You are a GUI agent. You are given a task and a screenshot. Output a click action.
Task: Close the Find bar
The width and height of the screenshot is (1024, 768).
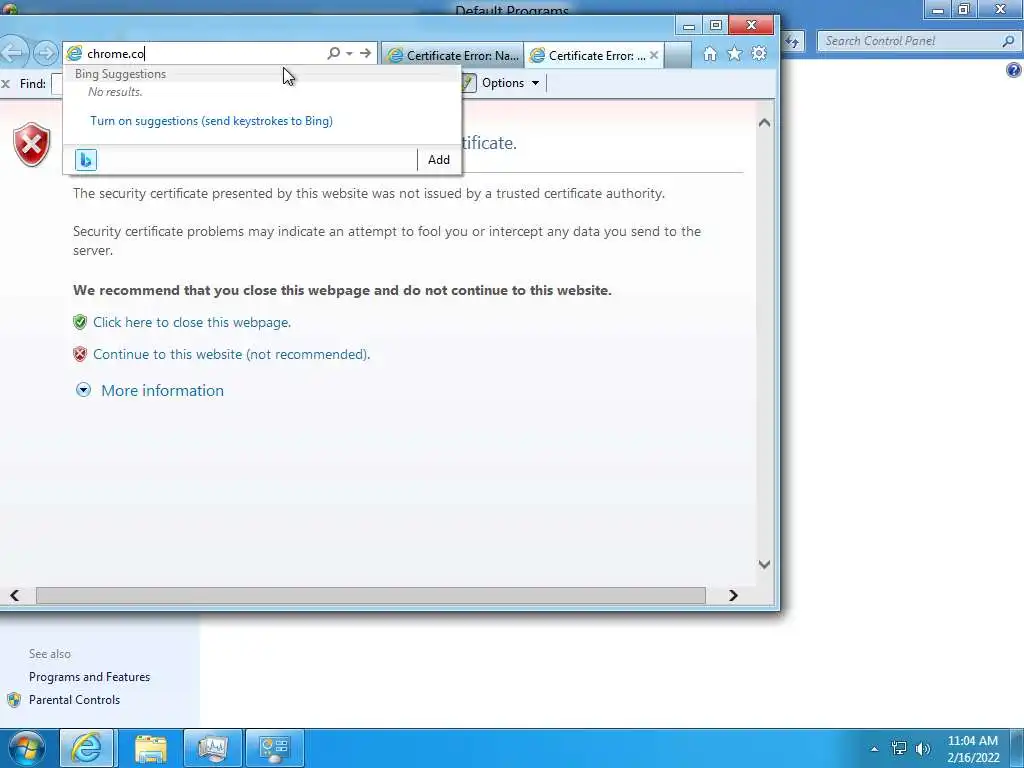coord(6,84)
